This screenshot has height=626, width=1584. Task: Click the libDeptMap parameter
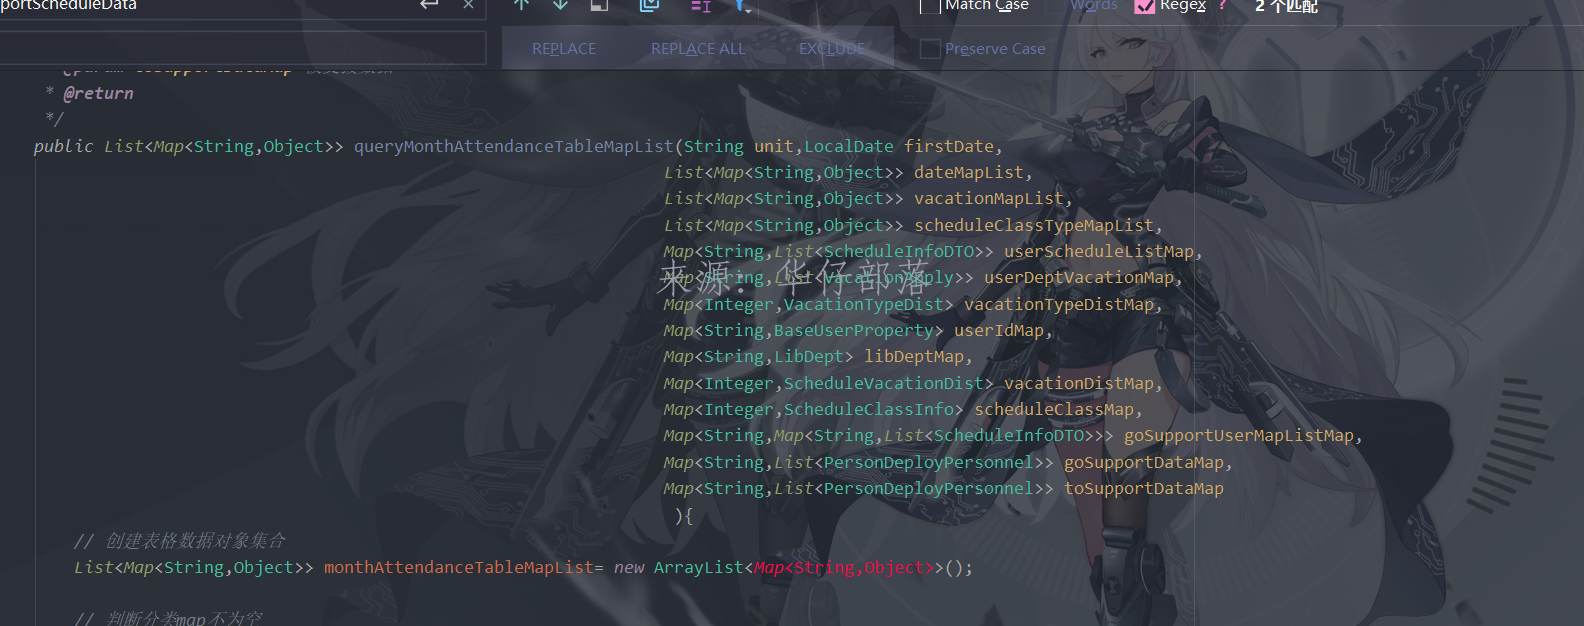tap(914, 356)
